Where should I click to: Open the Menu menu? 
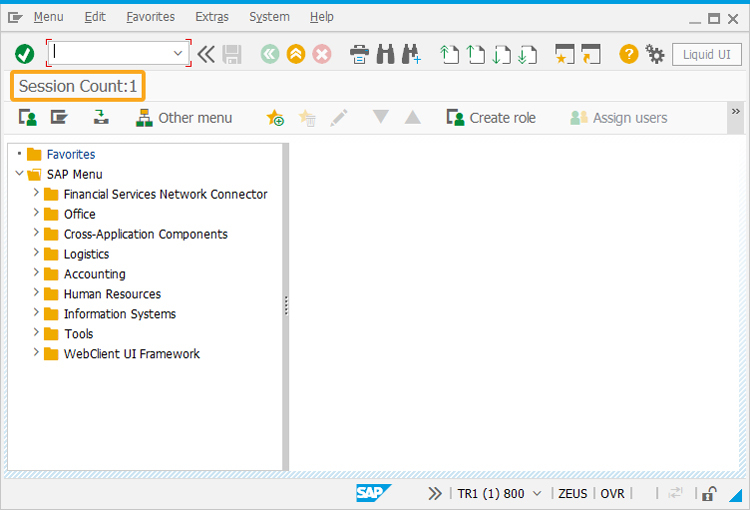coord(48,17)
